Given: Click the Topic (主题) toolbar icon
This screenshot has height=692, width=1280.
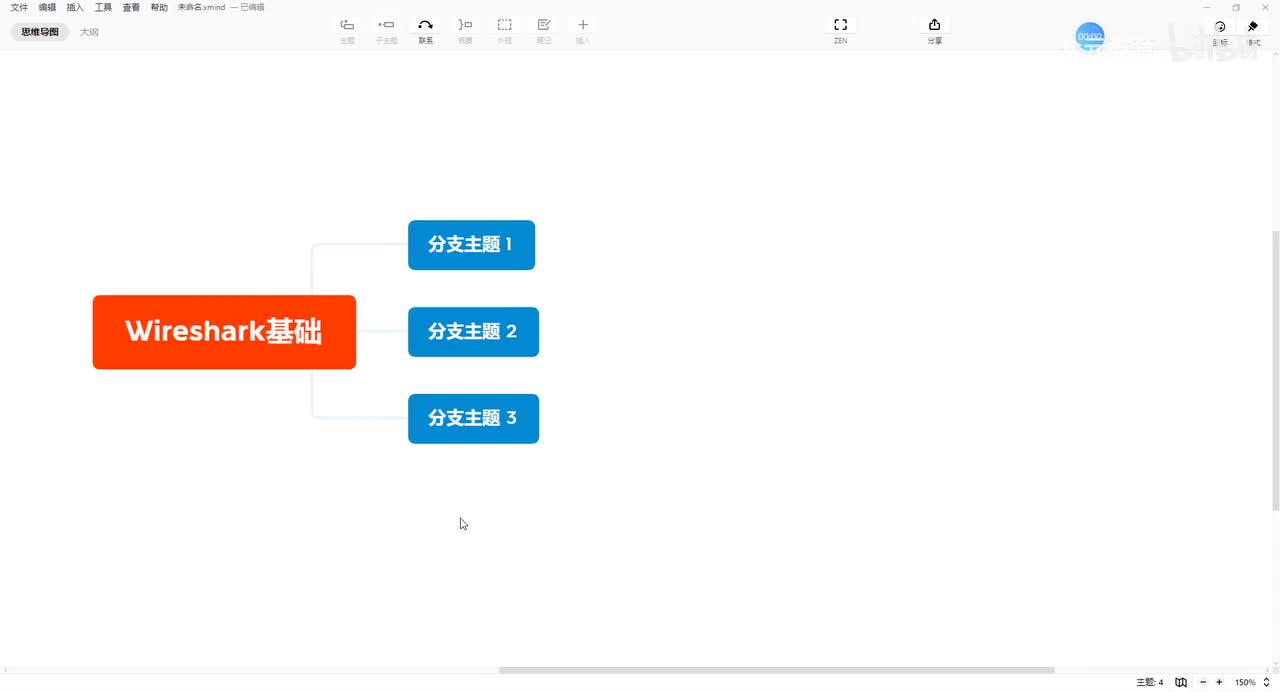Looking at the screenshot, I should click(x=347, y=25).
